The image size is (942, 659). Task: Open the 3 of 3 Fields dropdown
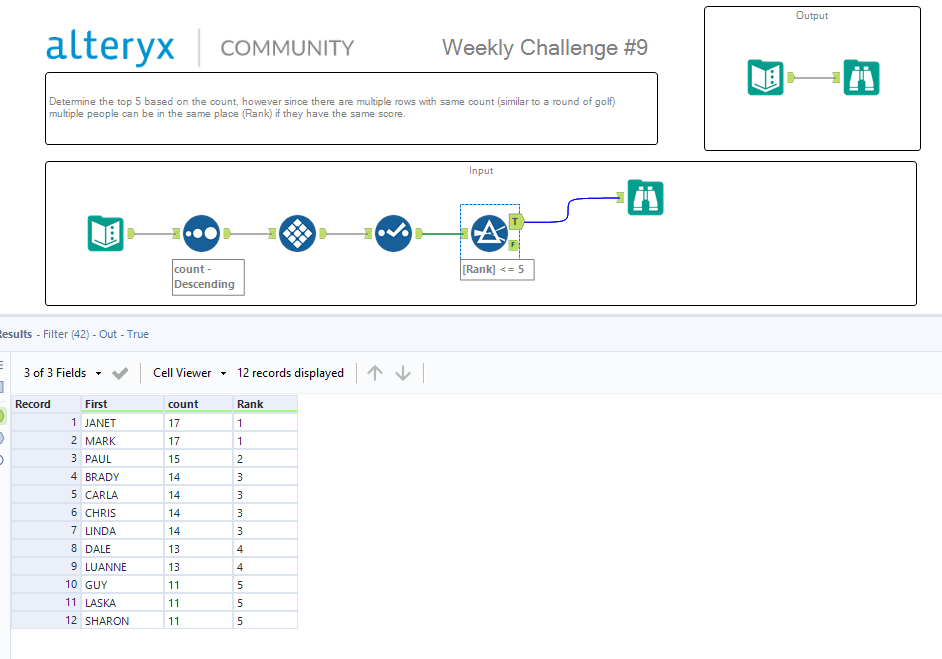62,373
